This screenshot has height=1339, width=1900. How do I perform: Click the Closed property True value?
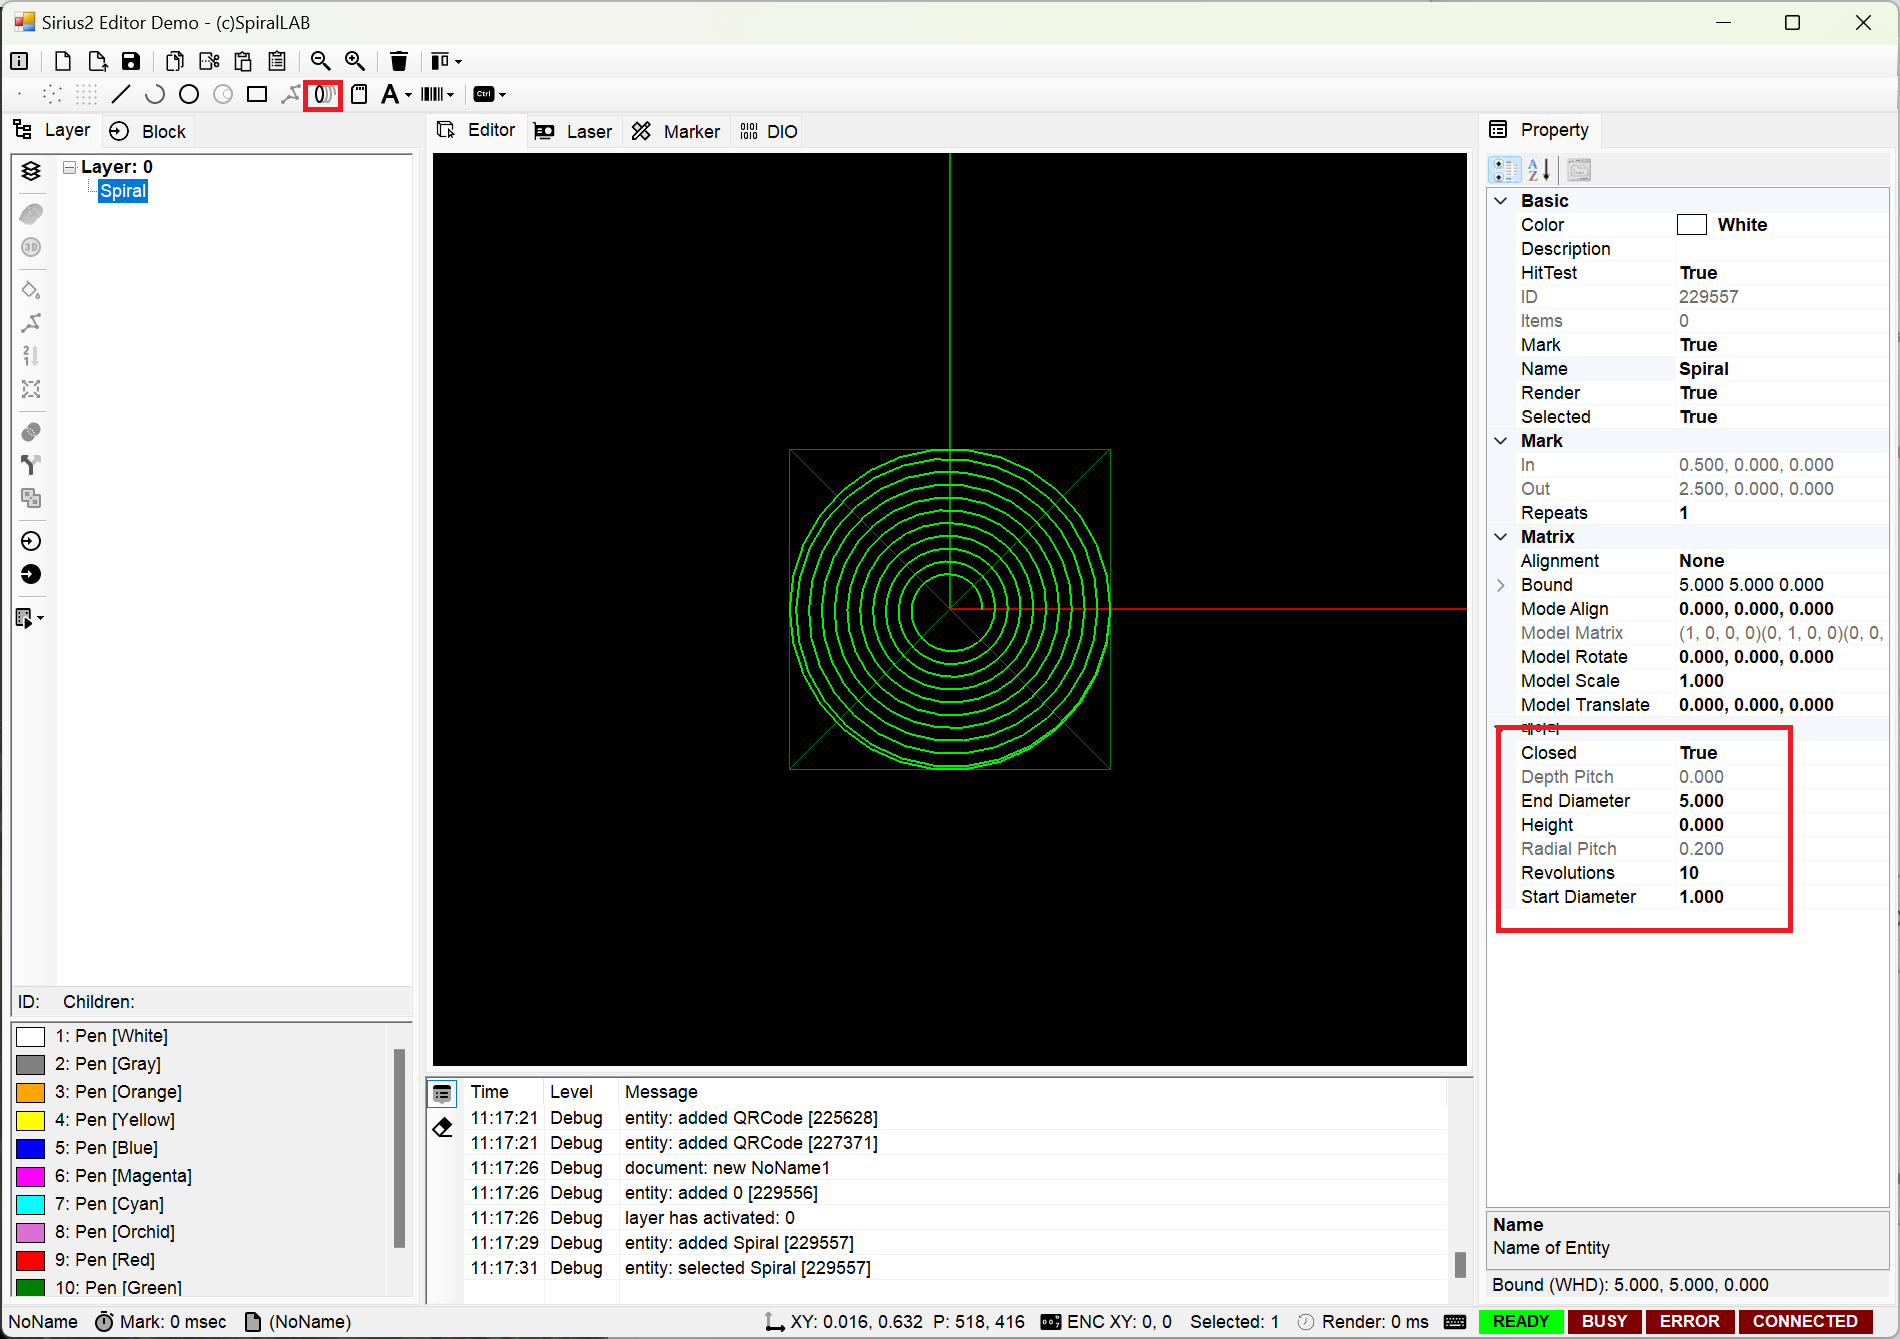(x=1698, y=753)
